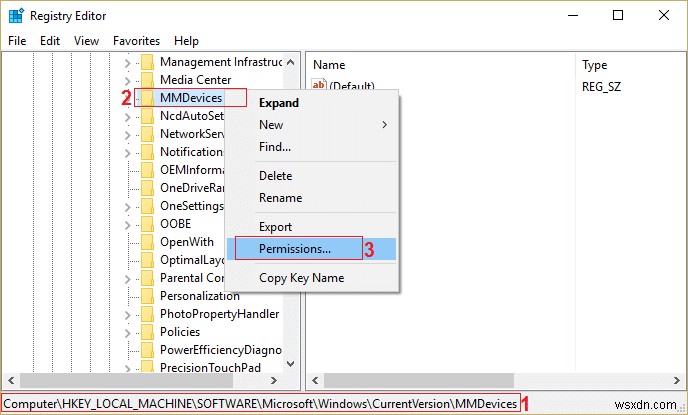688x415 pixels.
Task: Expand the Notifications key
Action: 127,153
